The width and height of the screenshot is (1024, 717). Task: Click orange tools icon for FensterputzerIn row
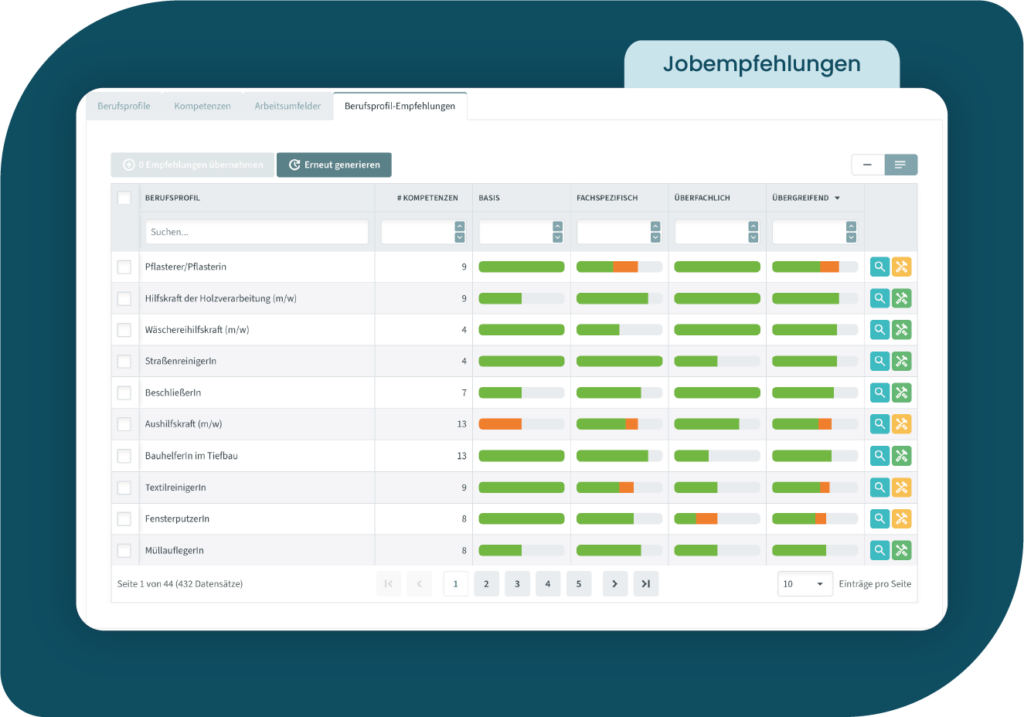(901, 519)
